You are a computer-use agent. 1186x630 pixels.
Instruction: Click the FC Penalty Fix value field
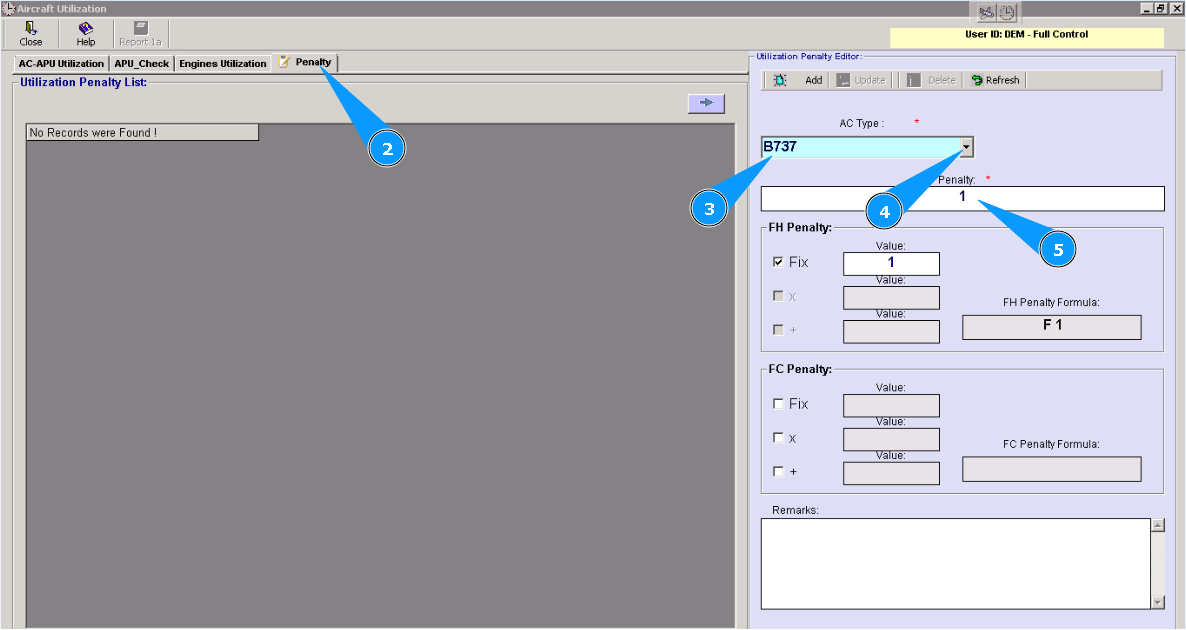(x=891, y=405)
